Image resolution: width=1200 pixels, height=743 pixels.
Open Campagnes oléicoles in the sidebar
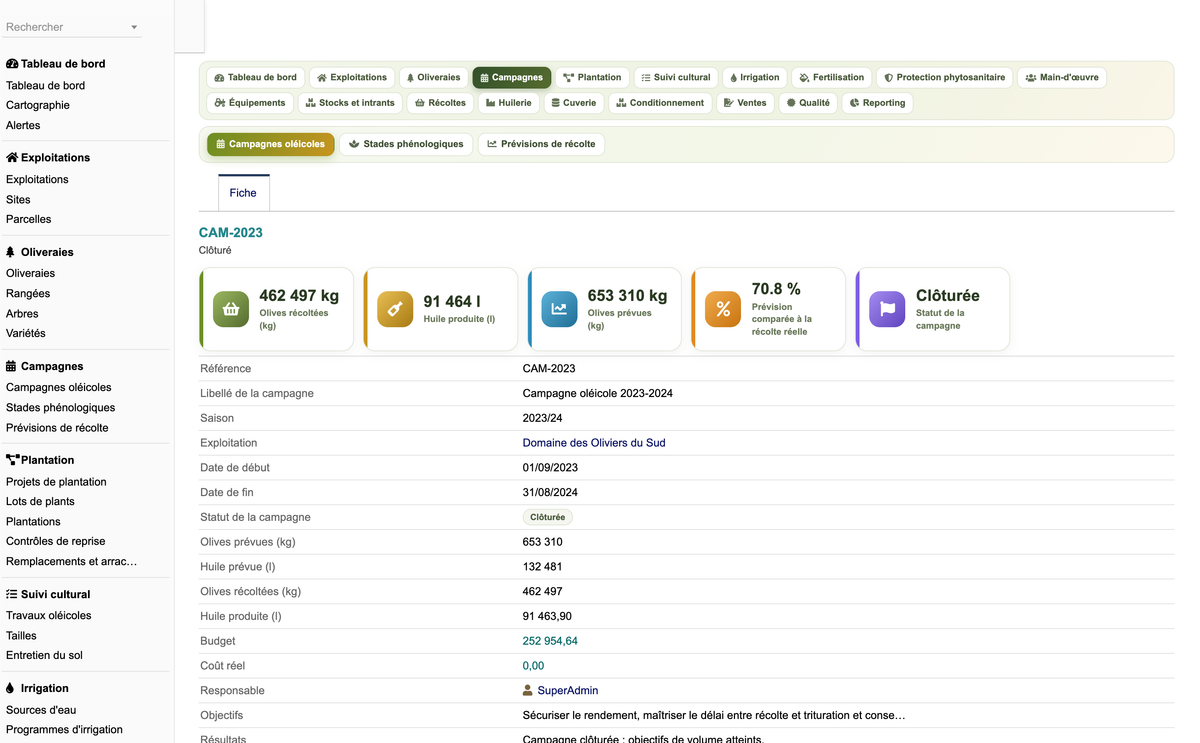click(x=59, y=387)
